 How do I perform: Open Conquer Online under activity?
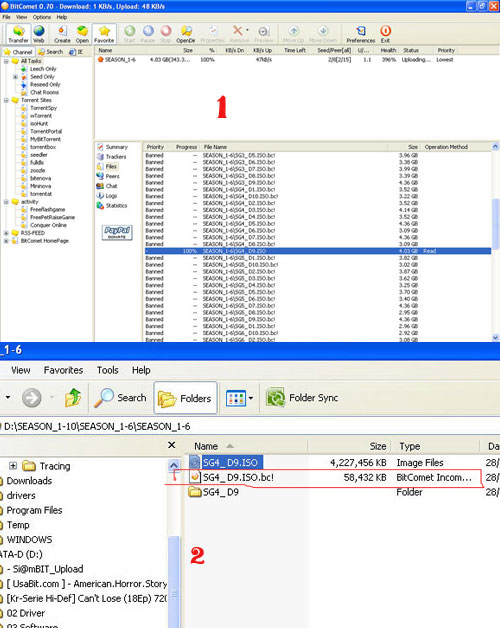pyautogui.click(x=48, y=225)
